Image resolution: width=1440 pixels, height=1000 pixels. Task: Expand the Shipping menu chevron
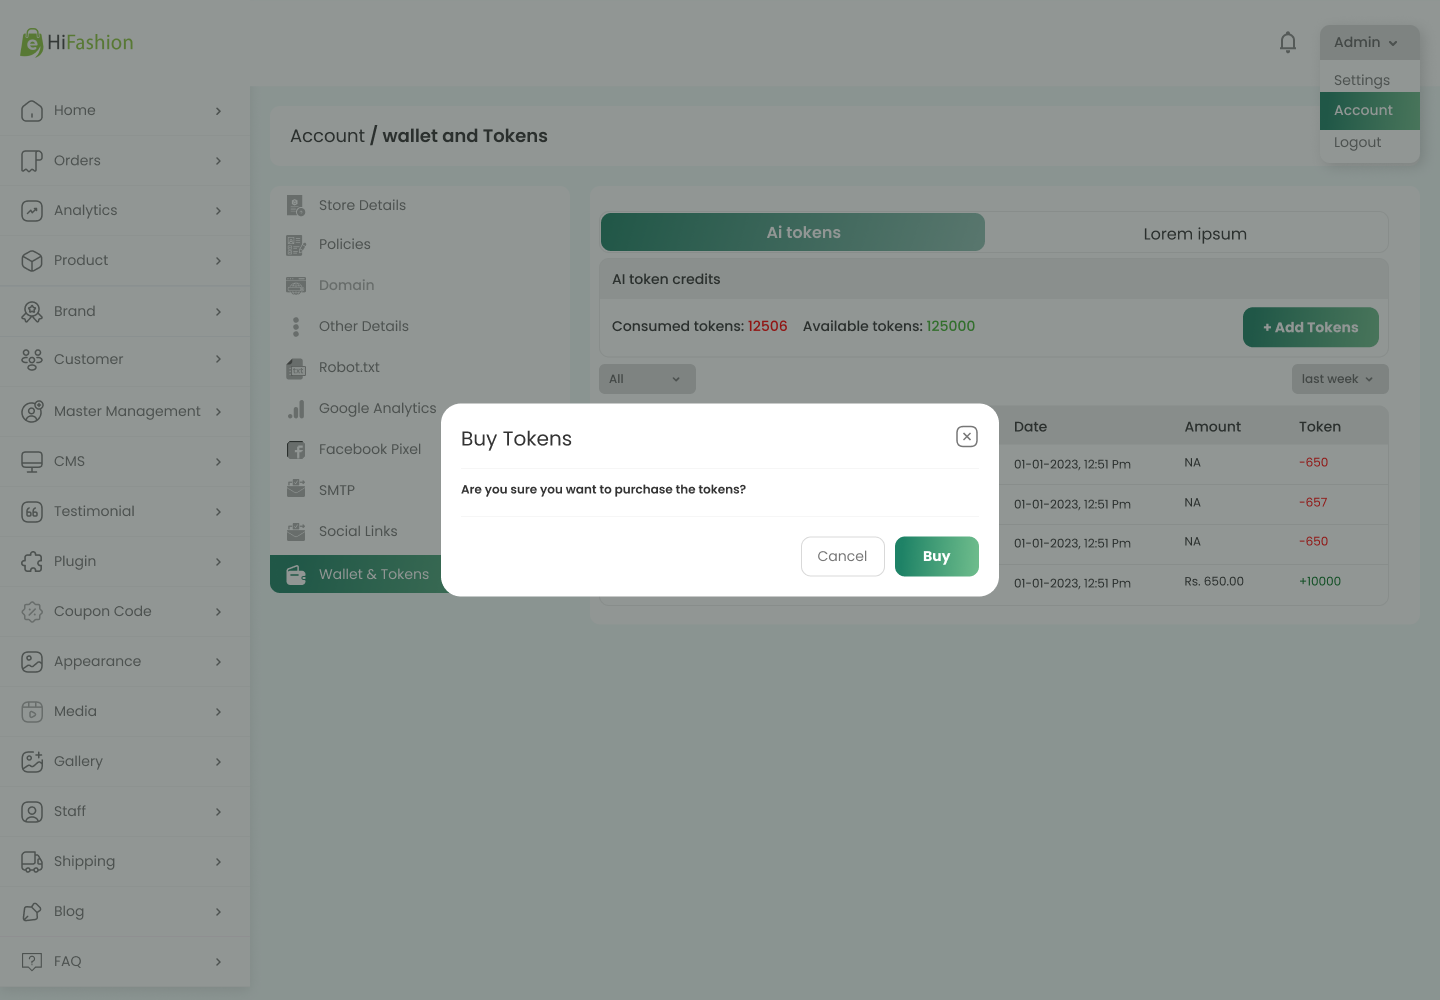click(218, 862)
